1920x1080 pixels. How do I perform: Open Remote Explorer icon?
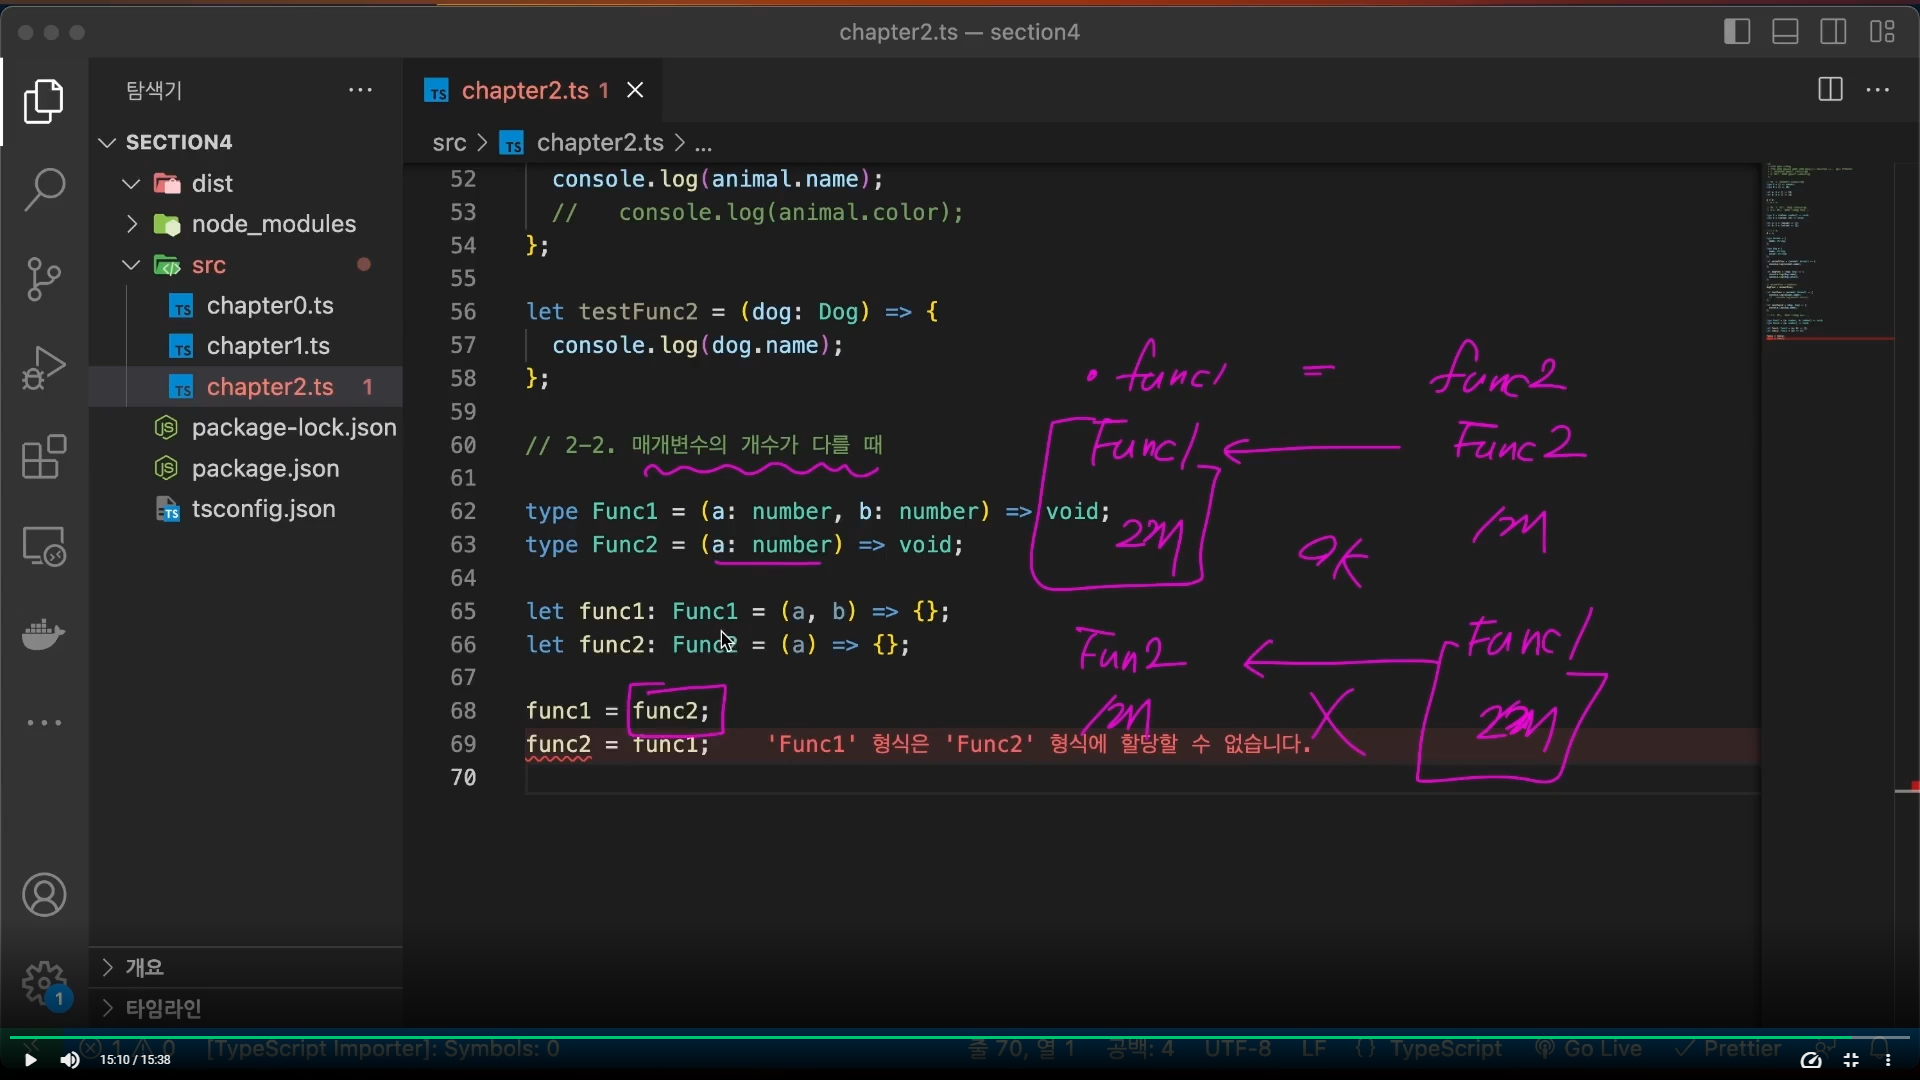(x=44, y=547)
